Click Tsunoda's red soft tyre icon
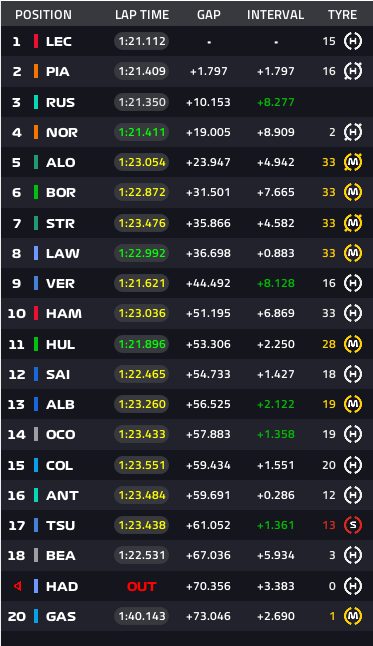373x646 pixels. click(x=353, y=525)
